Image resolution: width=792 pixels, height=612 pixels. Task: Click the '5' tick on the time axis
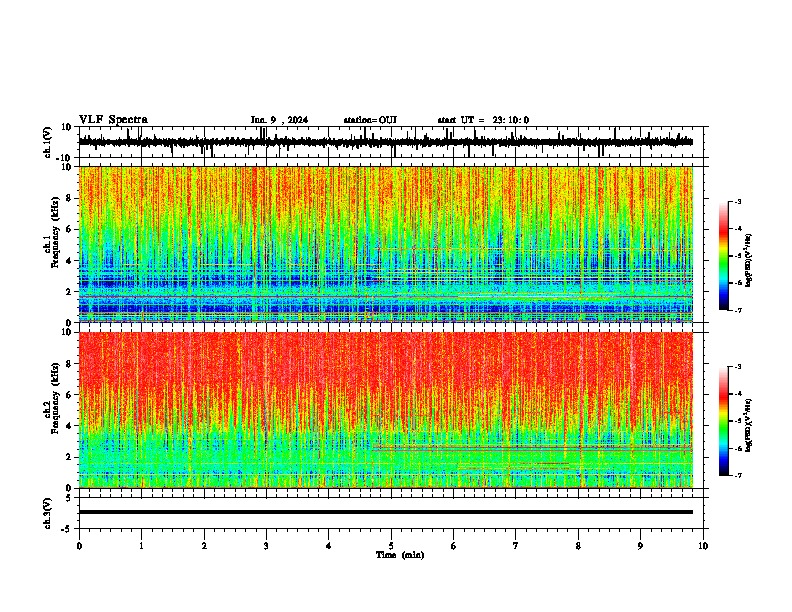[391, 546]
